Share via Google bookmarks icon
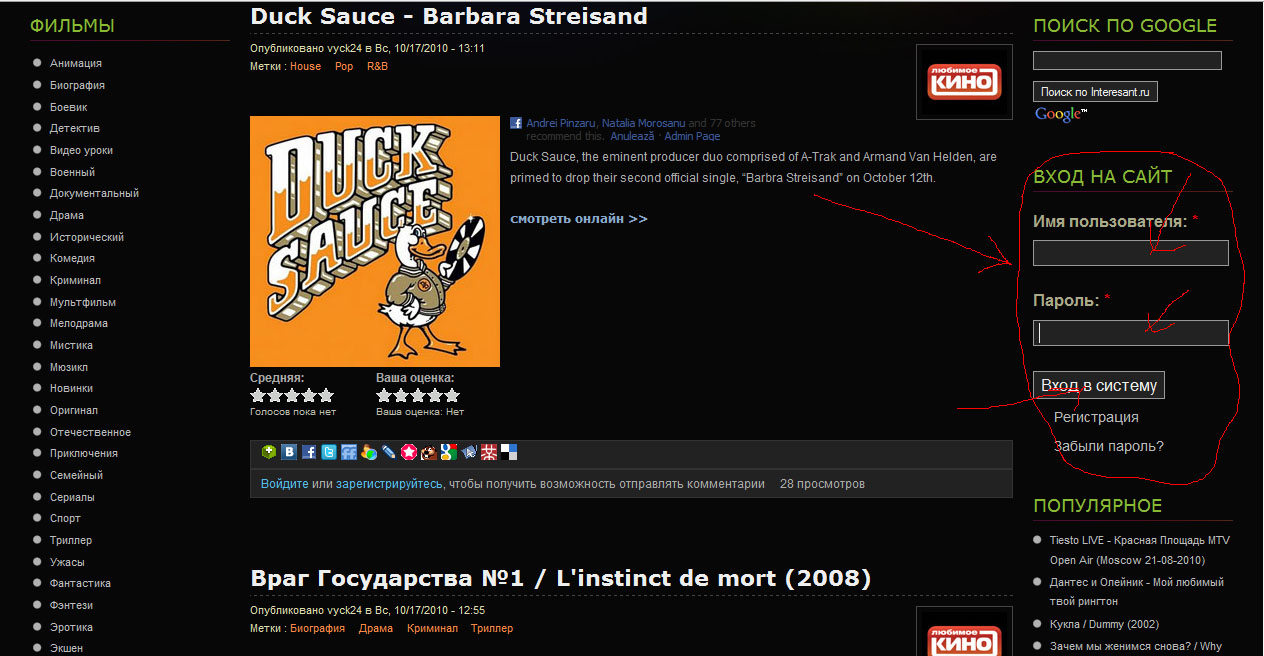1264x656 pixels. 449,452
